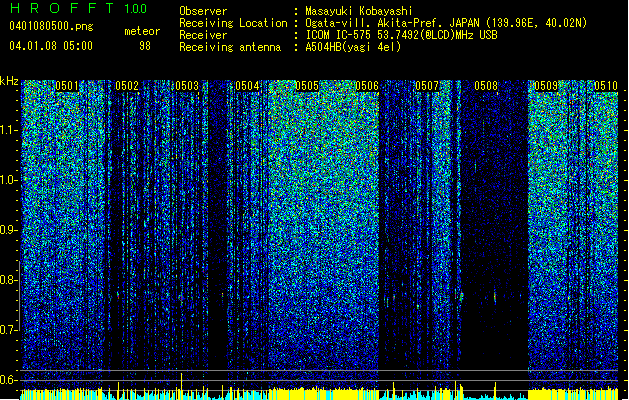This screenshot has height=400, width=629.
Task: Click the 0.7 kHz axis label
Action: pyautogui.click(x=9, y=330)
